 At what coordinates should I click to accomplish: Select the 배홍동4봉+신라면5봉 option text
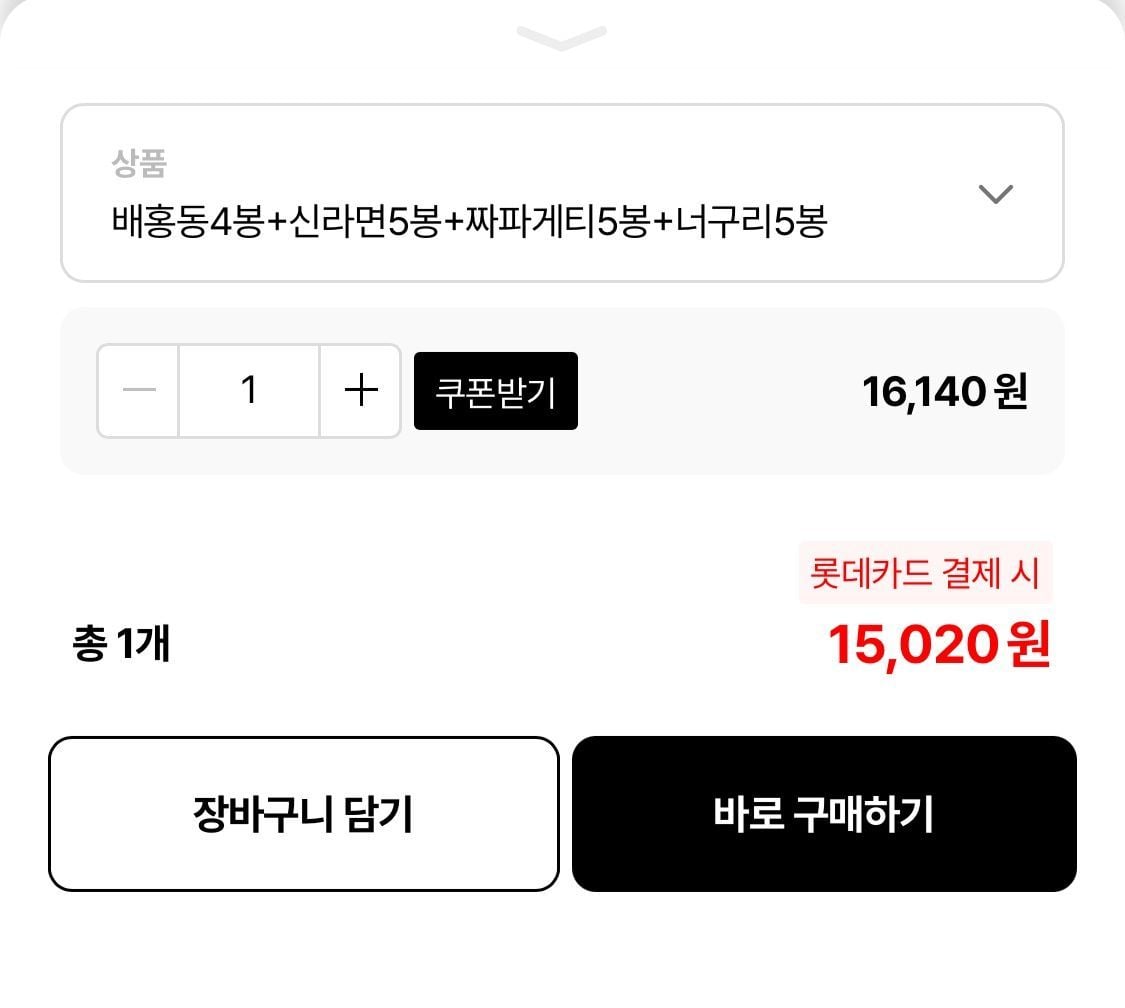275,222
